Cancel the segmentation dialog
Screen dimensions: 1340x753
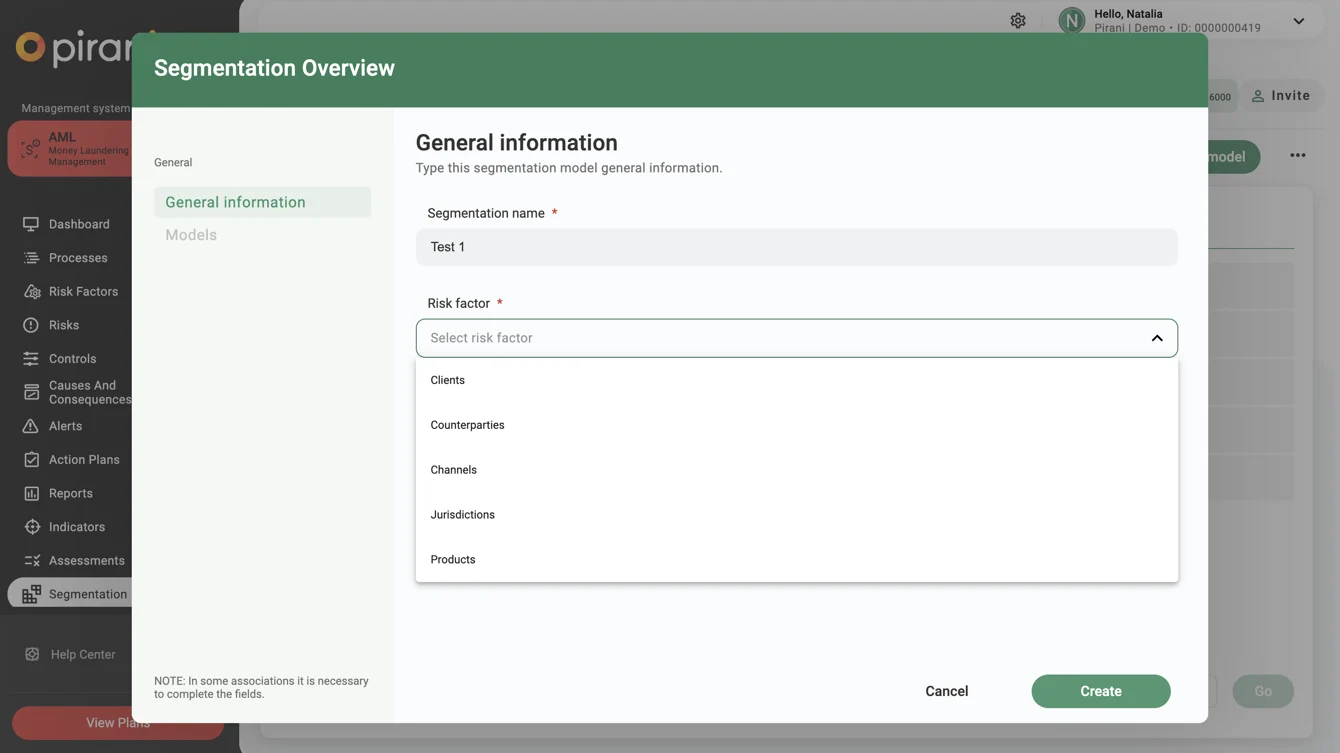coord(946,691)
